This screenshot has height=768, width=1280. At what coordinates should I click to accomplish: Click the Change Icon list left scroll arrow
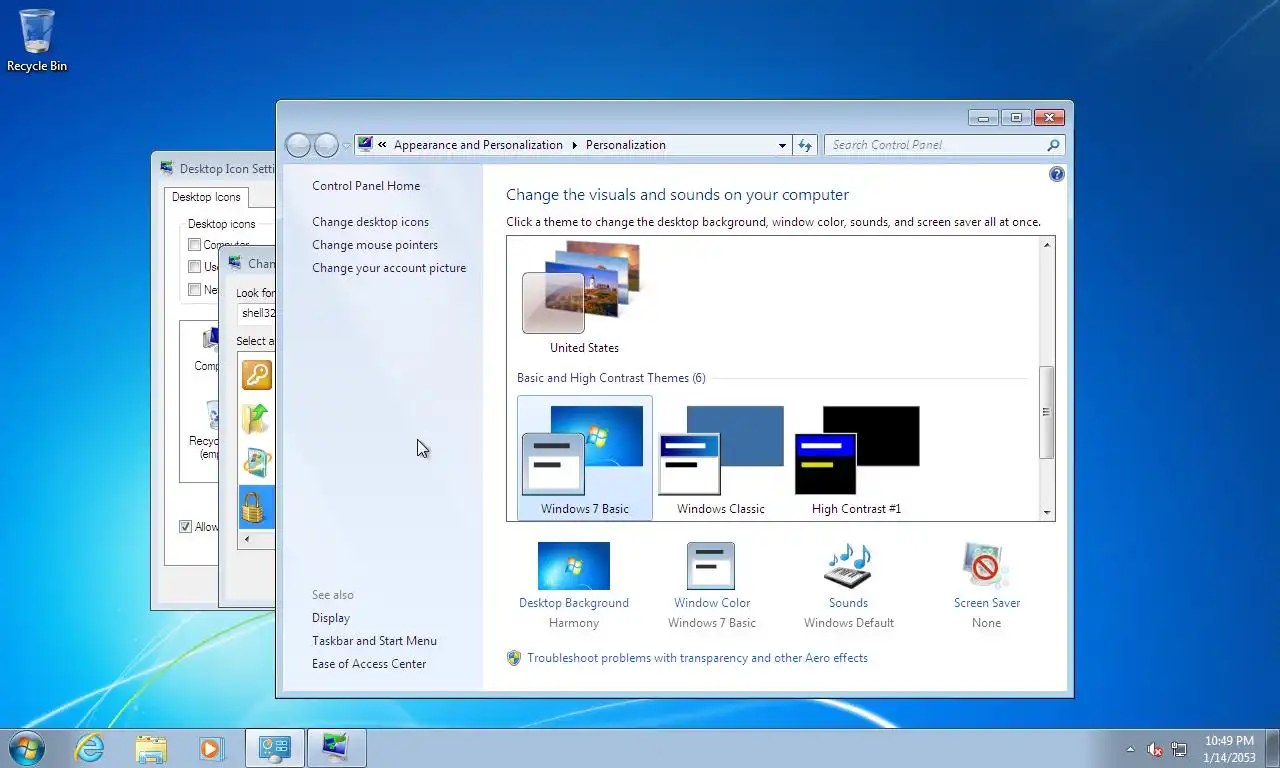246,539
